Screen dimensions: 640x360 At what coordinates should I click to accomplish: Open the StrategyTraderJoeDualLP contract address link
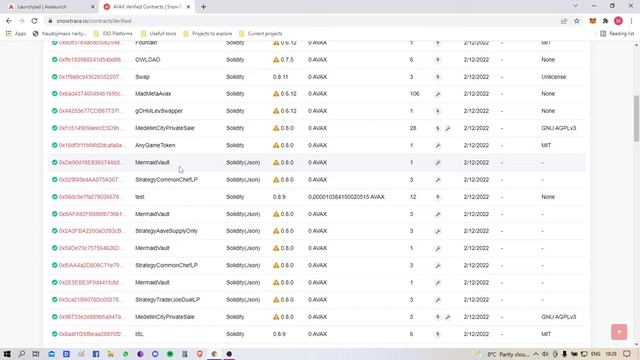[90, 300]
